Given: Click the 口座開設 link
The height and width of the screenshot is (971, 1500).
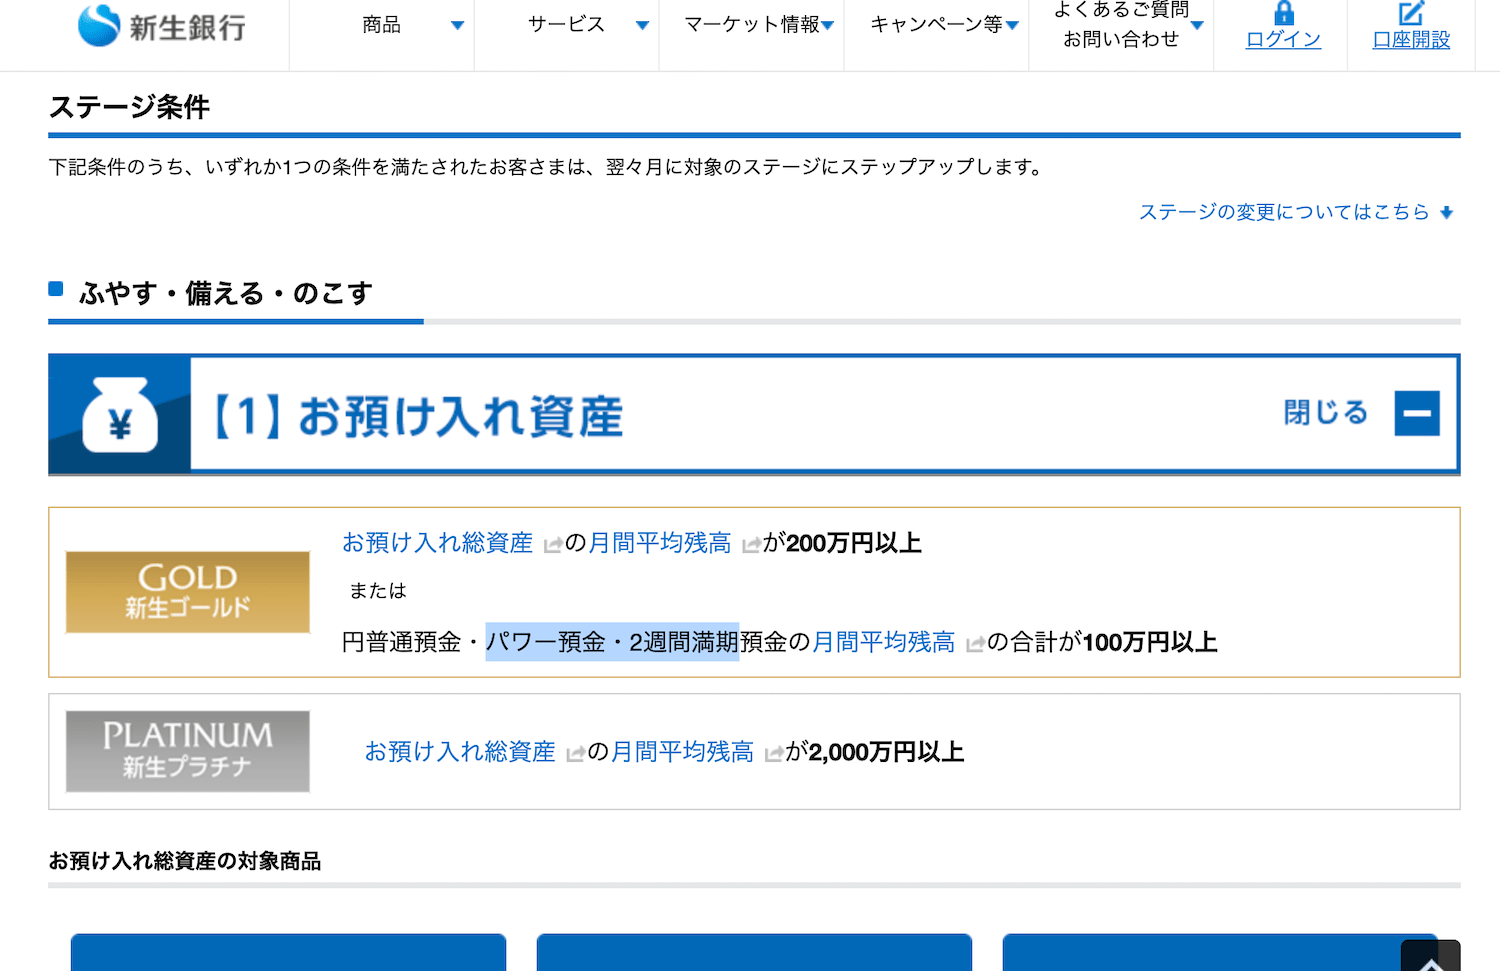Looking at the screenshot, I should pyautogui.click(x=1411, y=40).
